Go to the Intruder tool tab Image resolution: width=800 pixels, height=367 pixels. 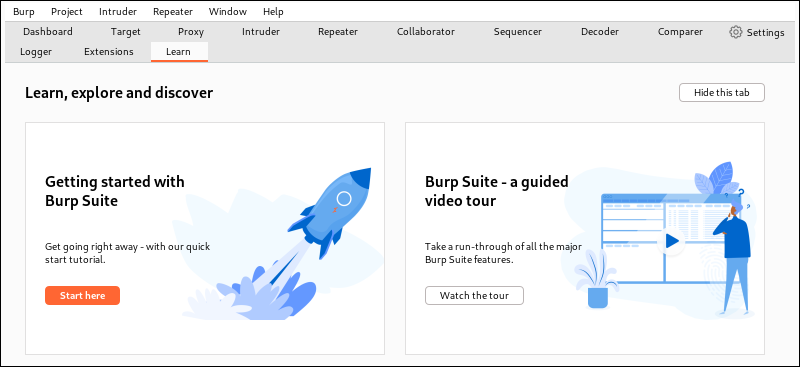point(261,32)
